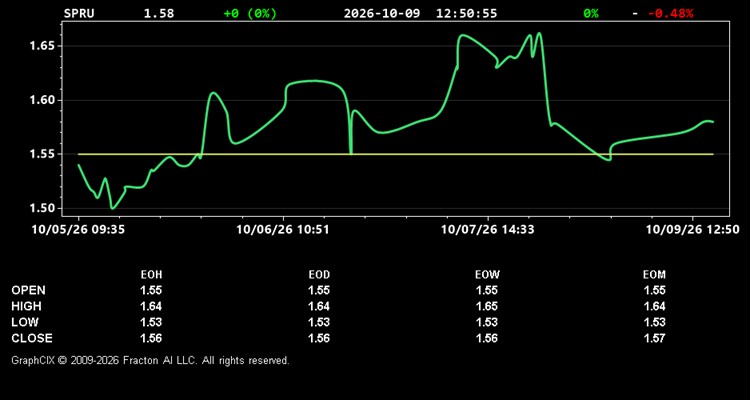Image resolution: width=750 pixels, height=400 pixels.
Task: Click the SPRU ticker symbol
Action: [79, 13]
